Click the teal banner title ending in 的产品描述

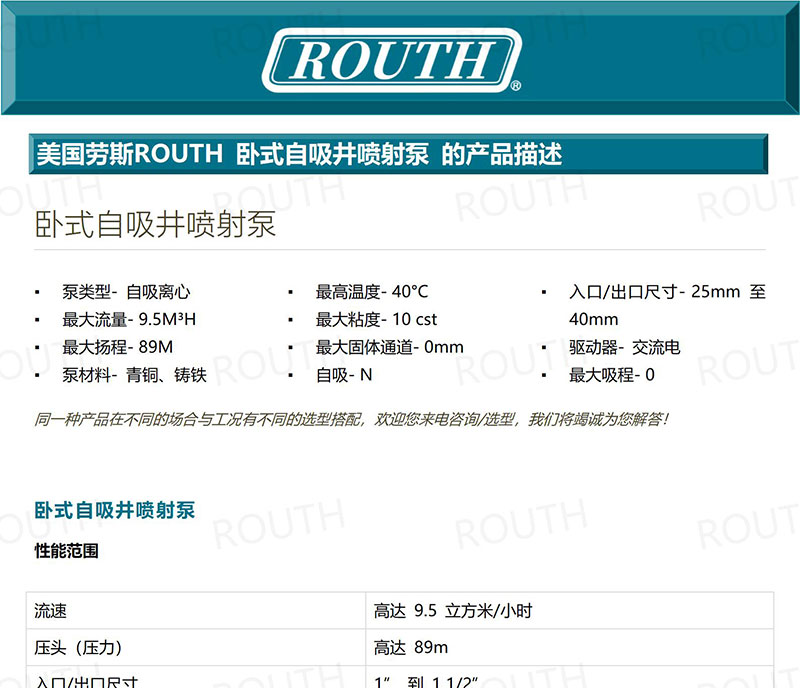(298, 154)
